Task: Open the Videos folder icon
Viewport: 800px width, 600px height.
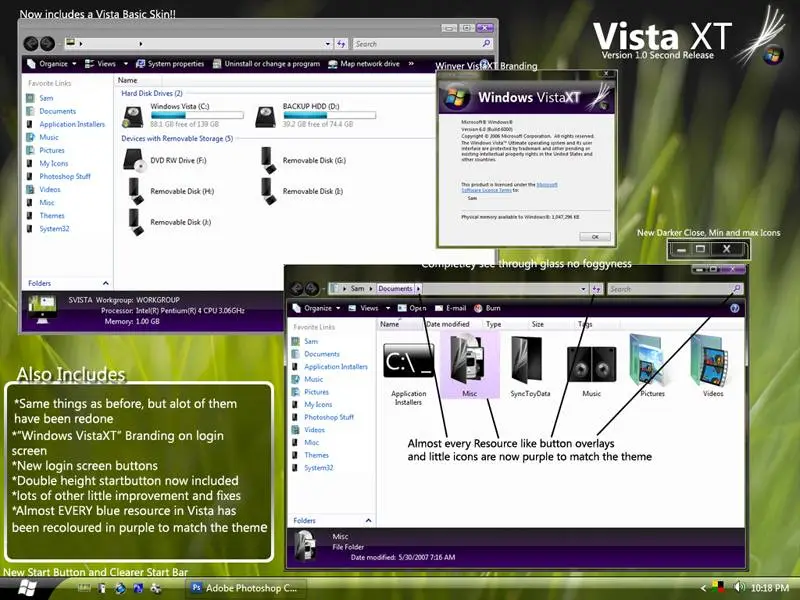Action: tap(710, 359)
